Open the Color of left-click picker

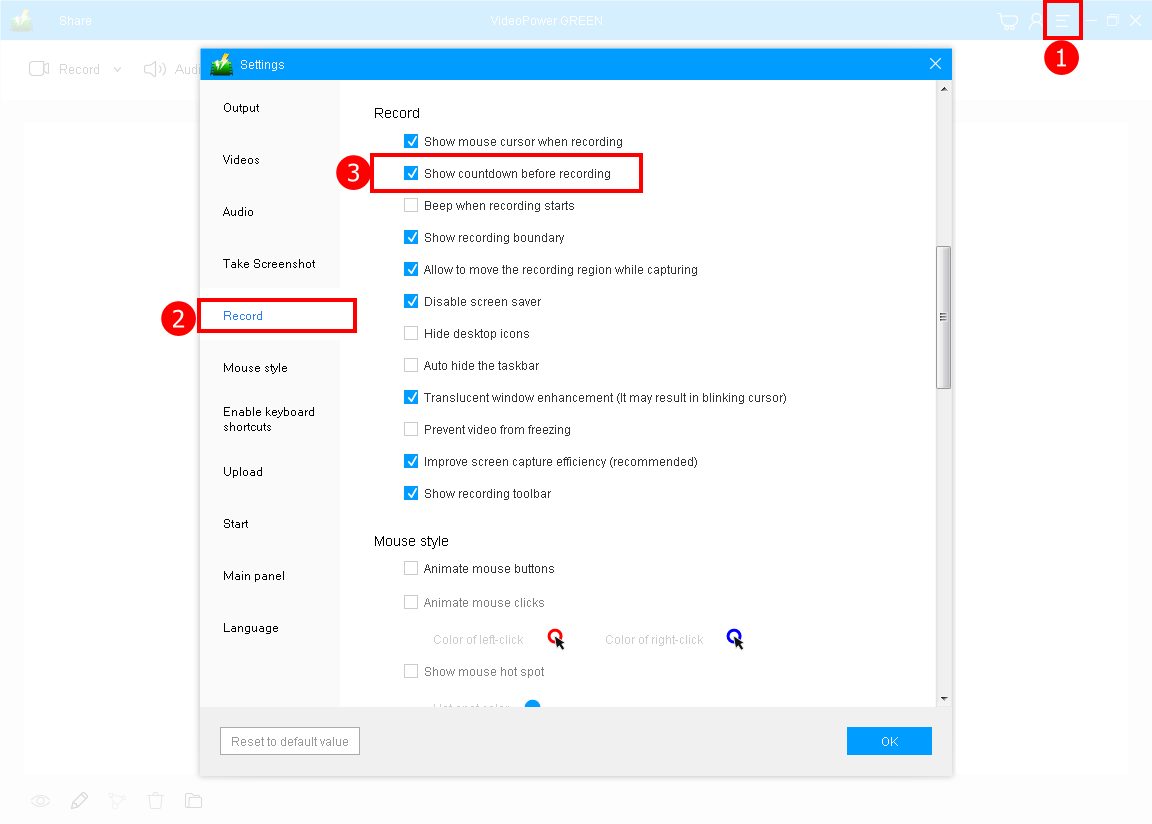click(556, 638)
